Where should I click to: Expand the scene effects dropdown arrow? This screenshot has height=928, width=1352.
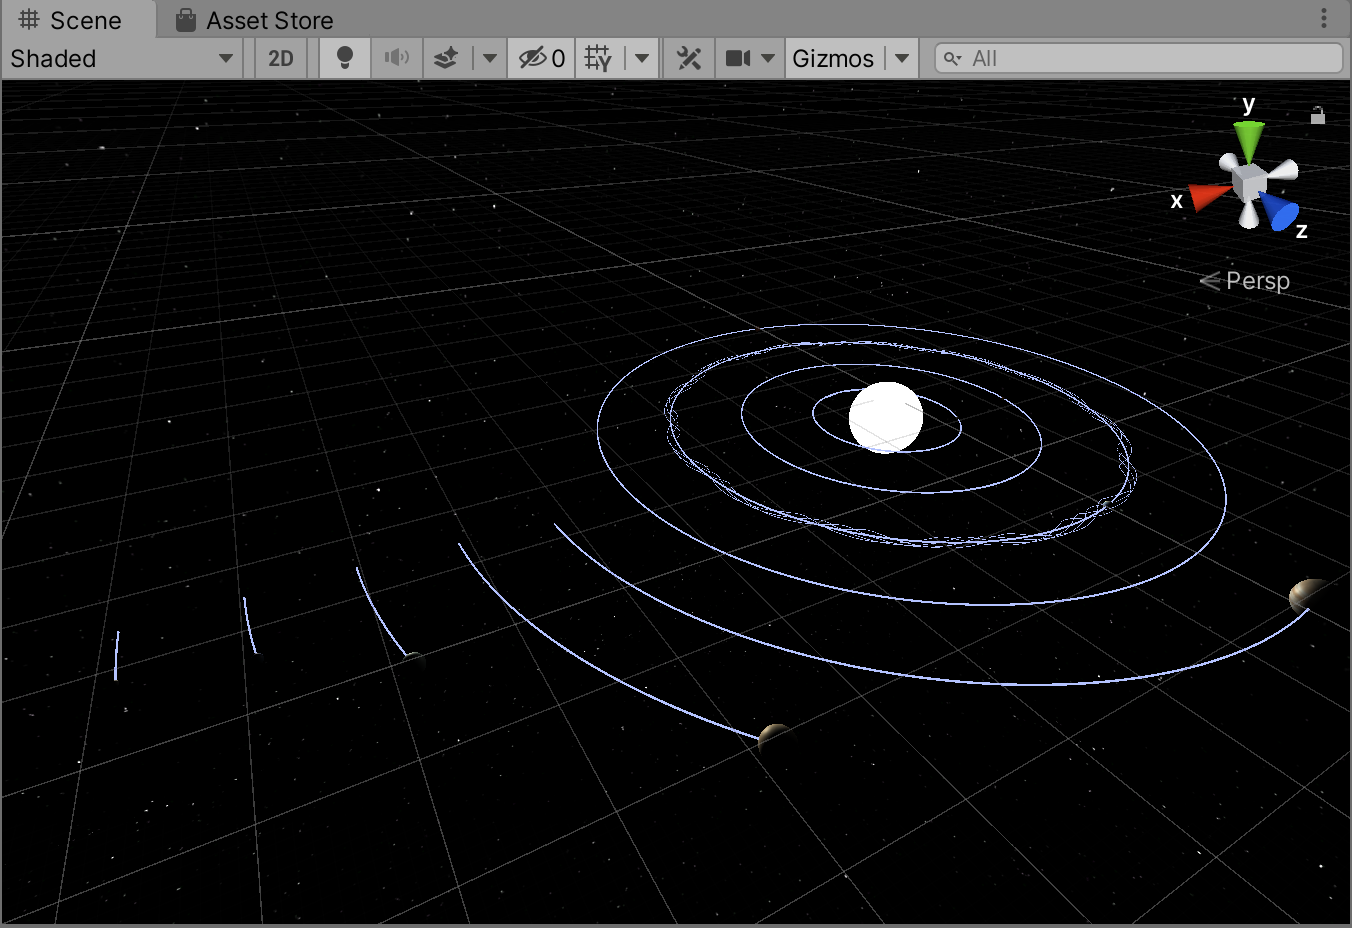pyautogui.click(x=490, y=58)
